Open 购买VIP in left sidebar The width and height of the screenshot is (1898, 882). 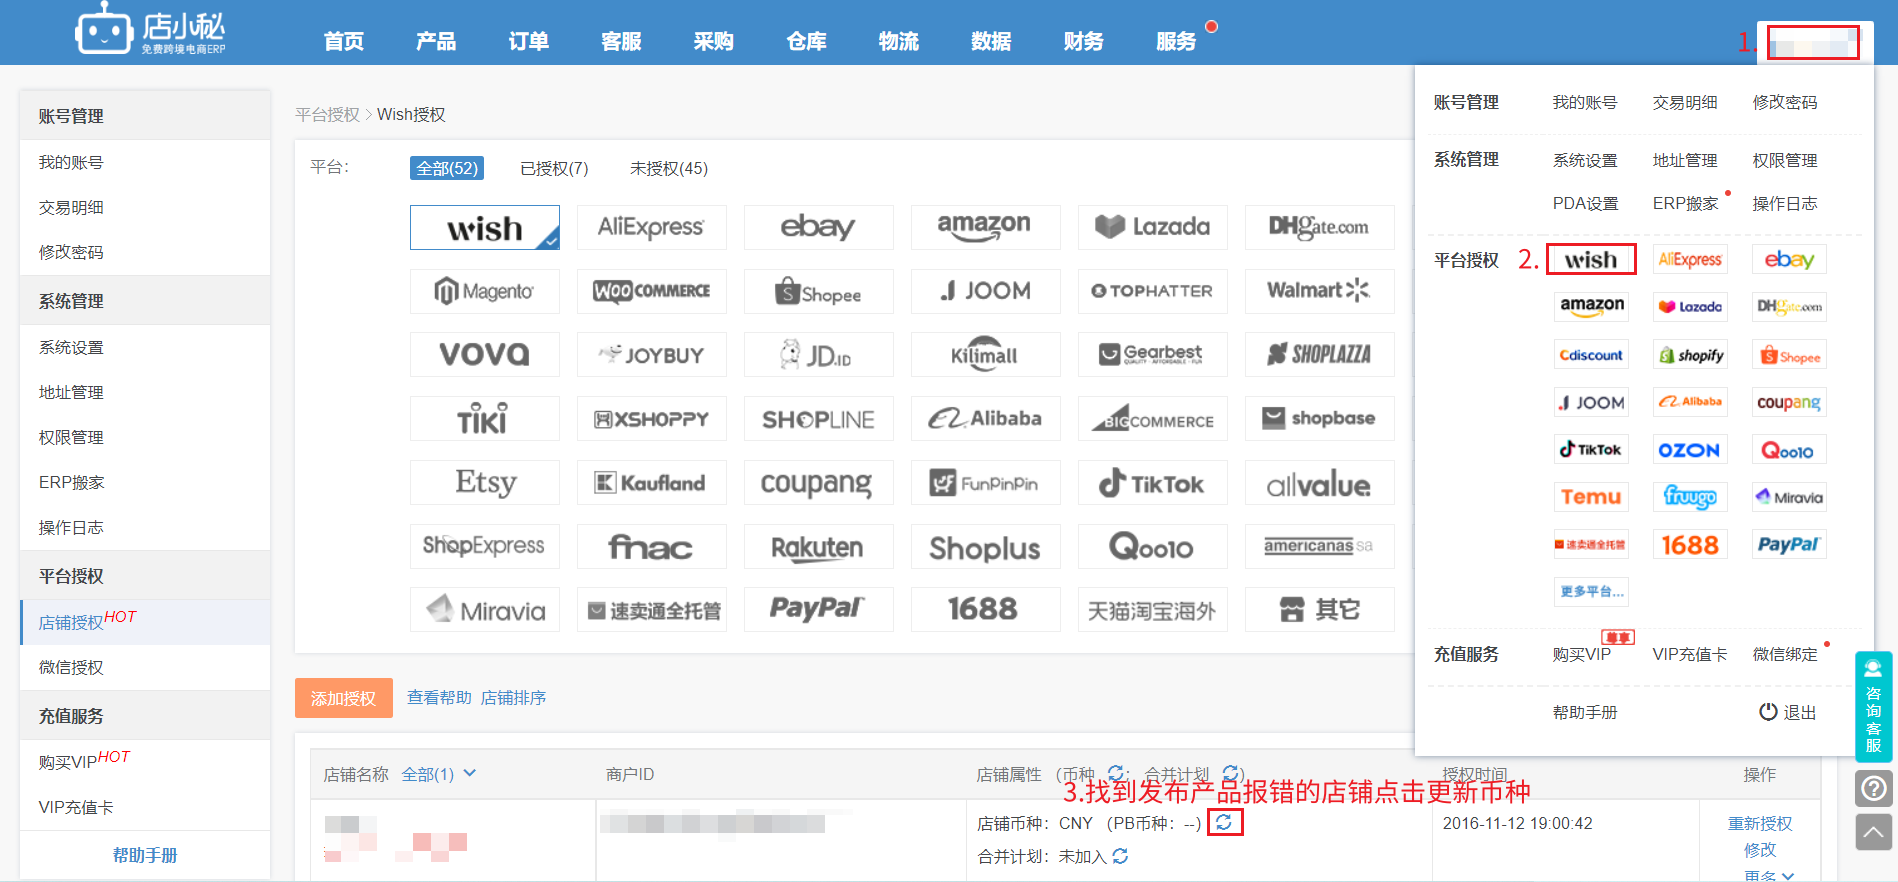[x=68, y=762]
